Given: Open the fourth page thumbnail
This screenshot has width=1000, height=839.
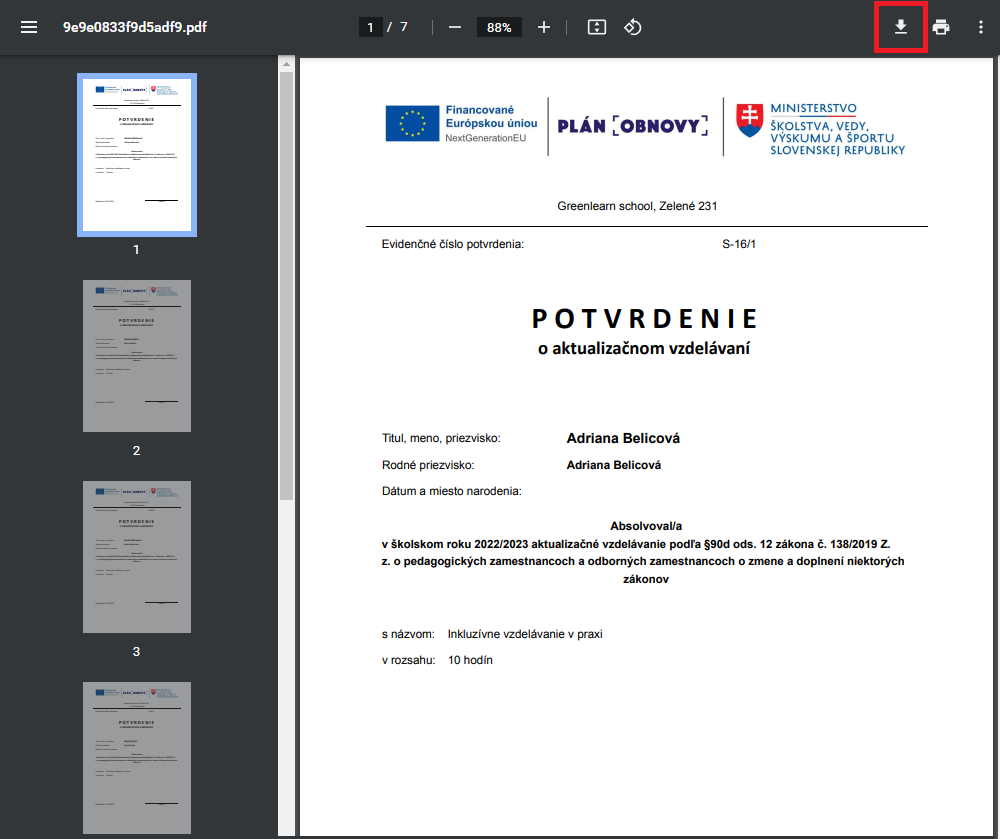Looking at the screenshot, I should pyautogui.click(x=137, y=757).
